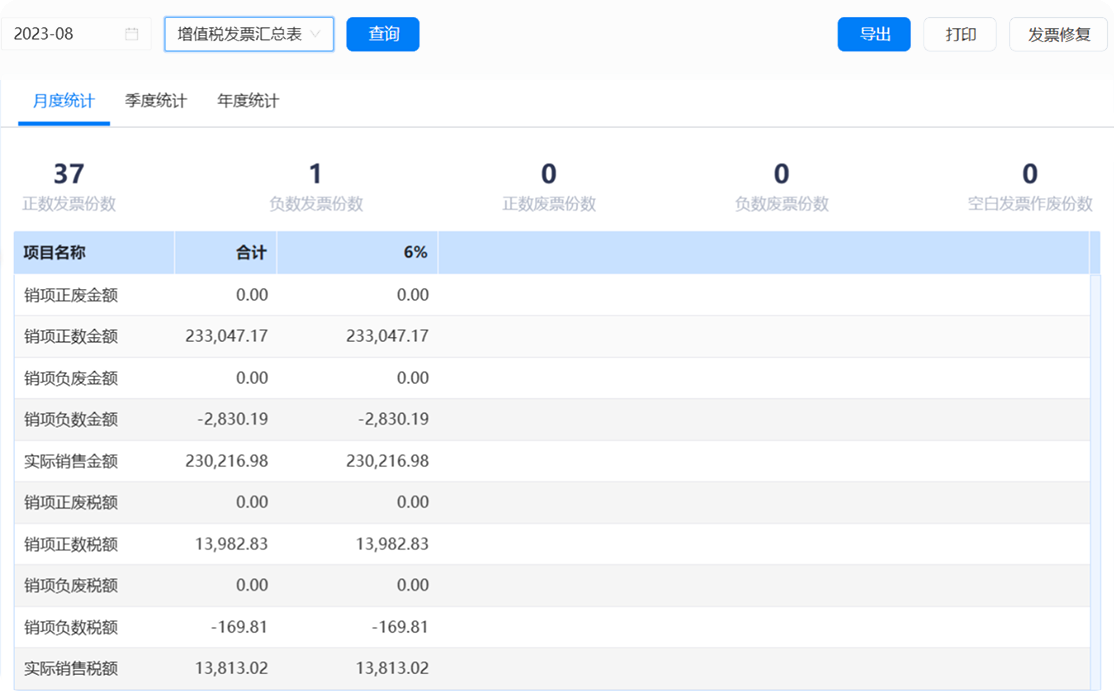Click the 打印 print button

[960, 34]
